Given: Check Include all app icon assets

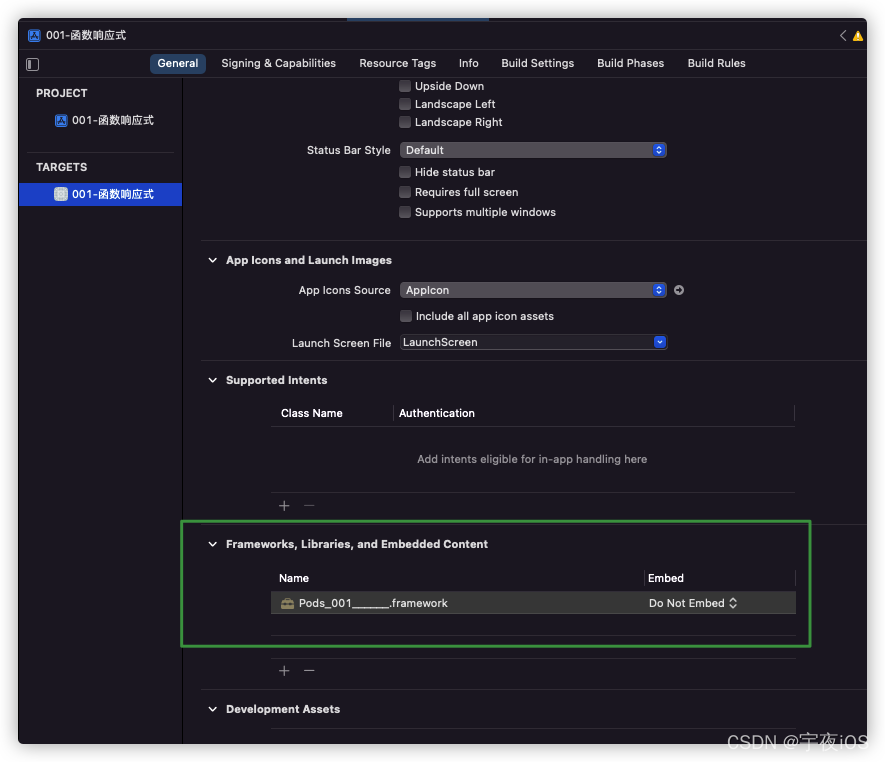Looking at the screenshot, I should (405, 317).
